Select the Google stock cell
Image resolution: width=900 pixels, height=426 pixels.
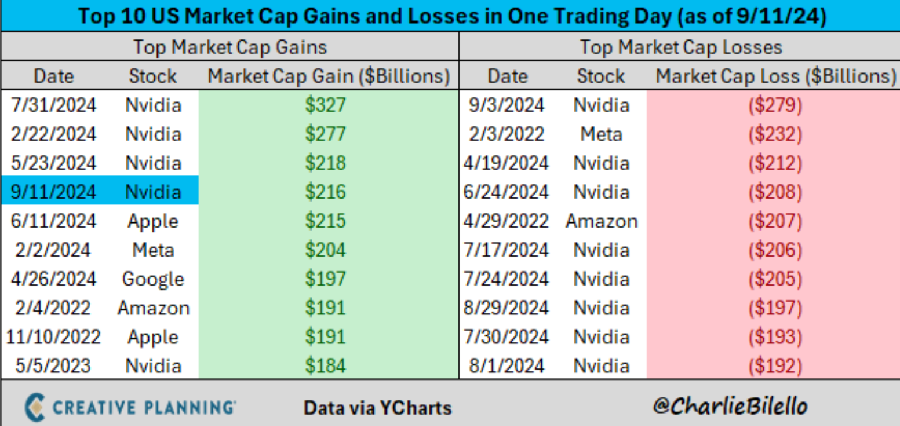(x=153, y=279)
